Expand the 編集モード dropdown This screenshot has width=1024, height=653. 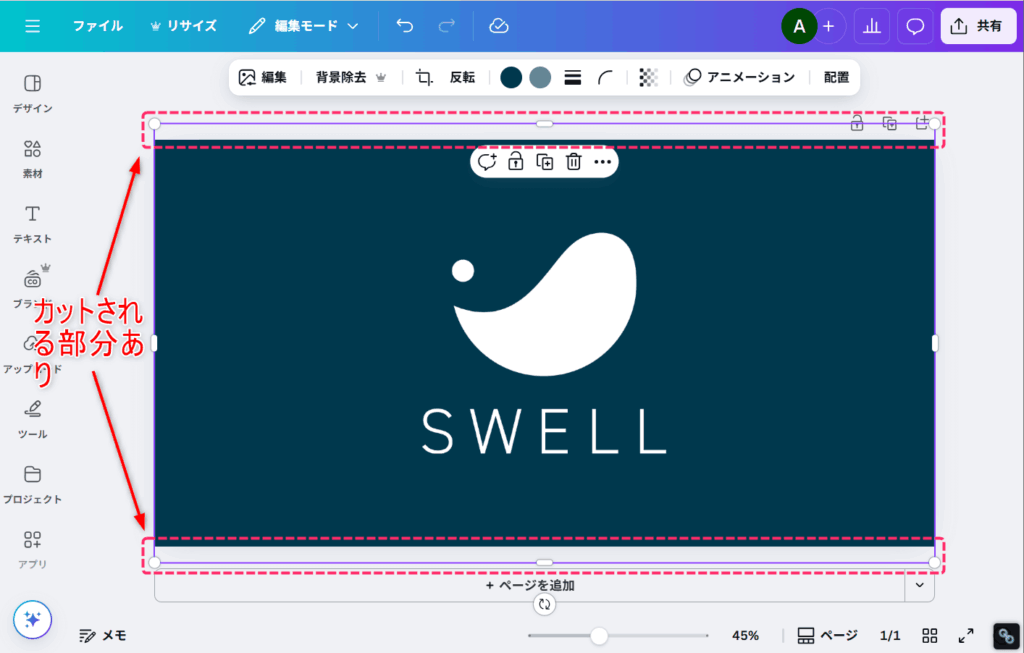pos(304,26)
